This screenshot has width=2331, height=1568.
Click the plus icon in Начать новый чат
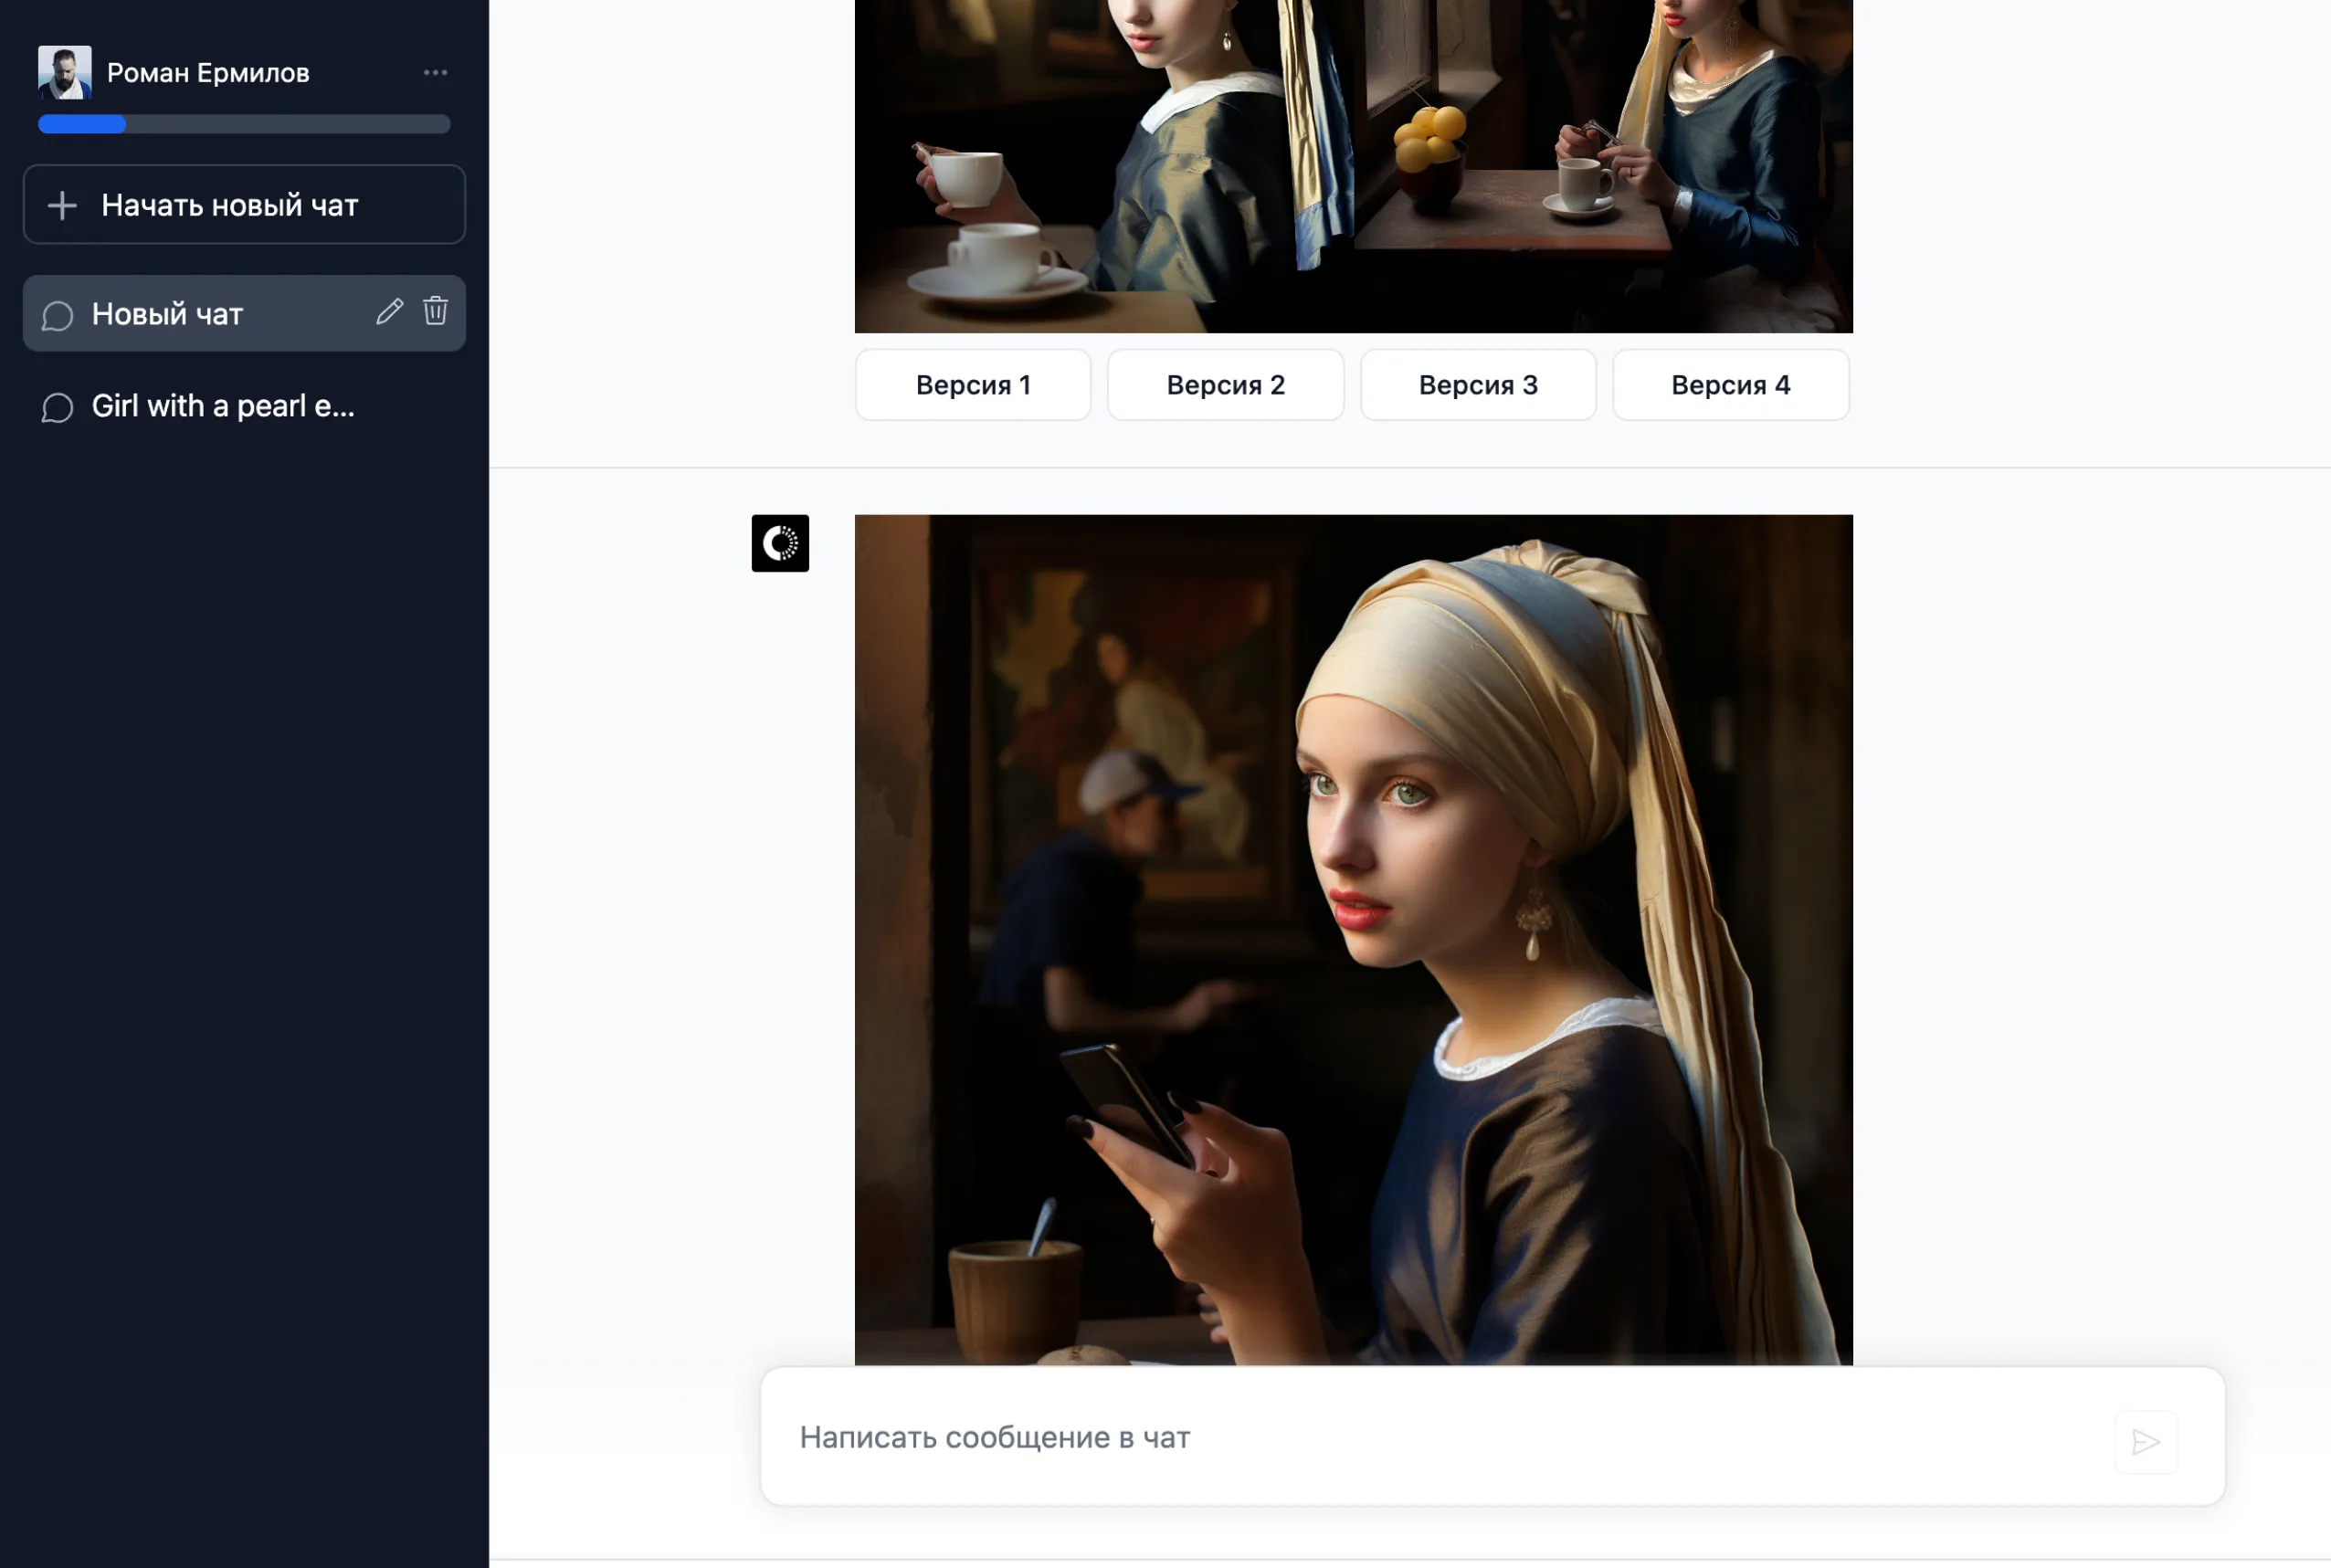click(62, 205)
